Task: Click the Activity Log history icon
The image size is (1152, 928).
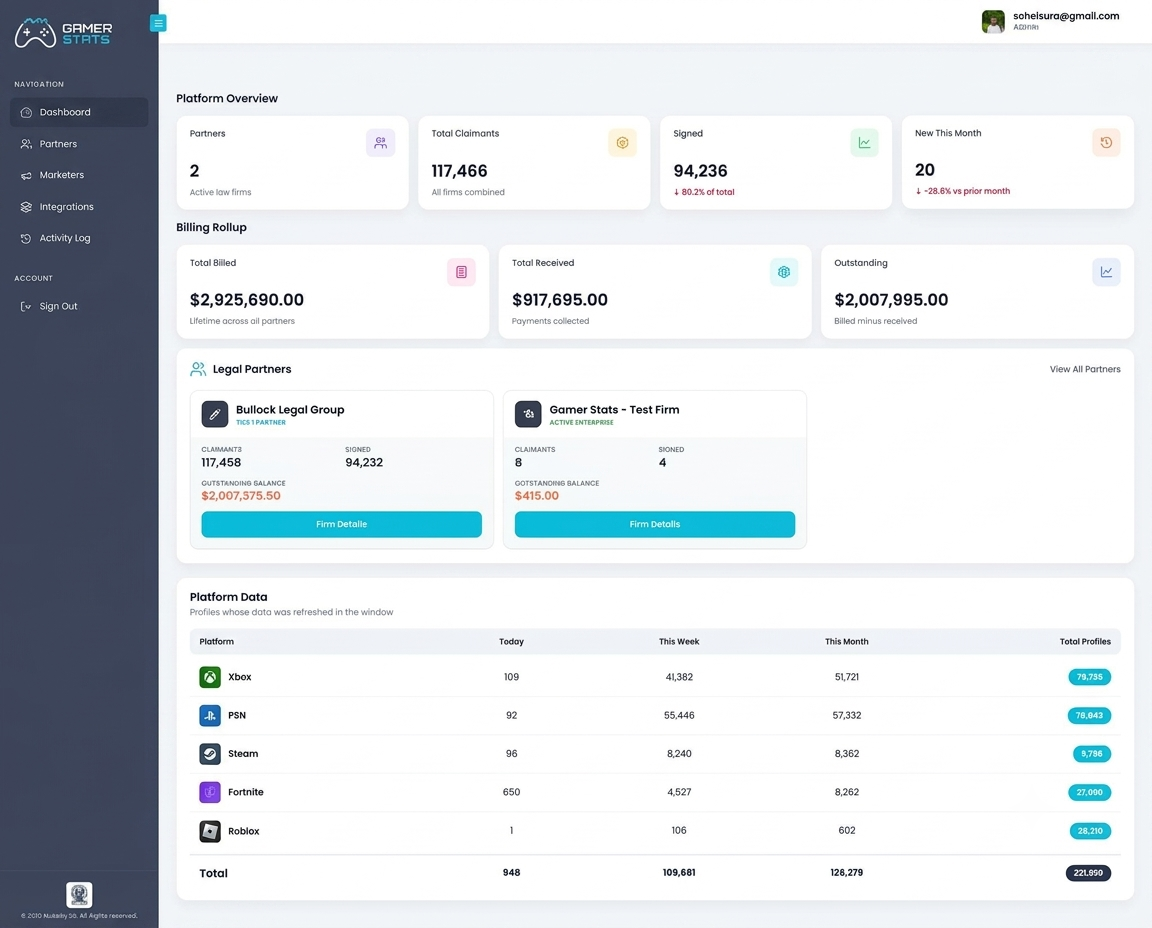Action: [26, 238]
